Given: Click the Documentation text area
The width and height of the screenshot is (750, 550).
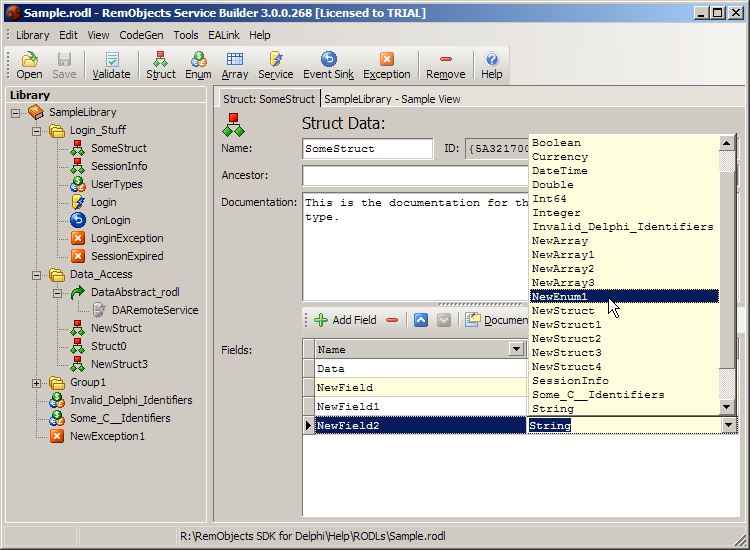Looking at the screenshot, I should tap(415, 247).
